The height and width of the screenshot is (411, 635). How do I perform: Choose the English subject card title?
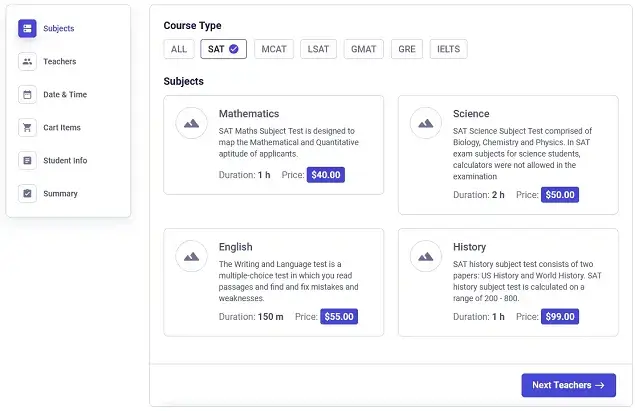coord(235,247)
